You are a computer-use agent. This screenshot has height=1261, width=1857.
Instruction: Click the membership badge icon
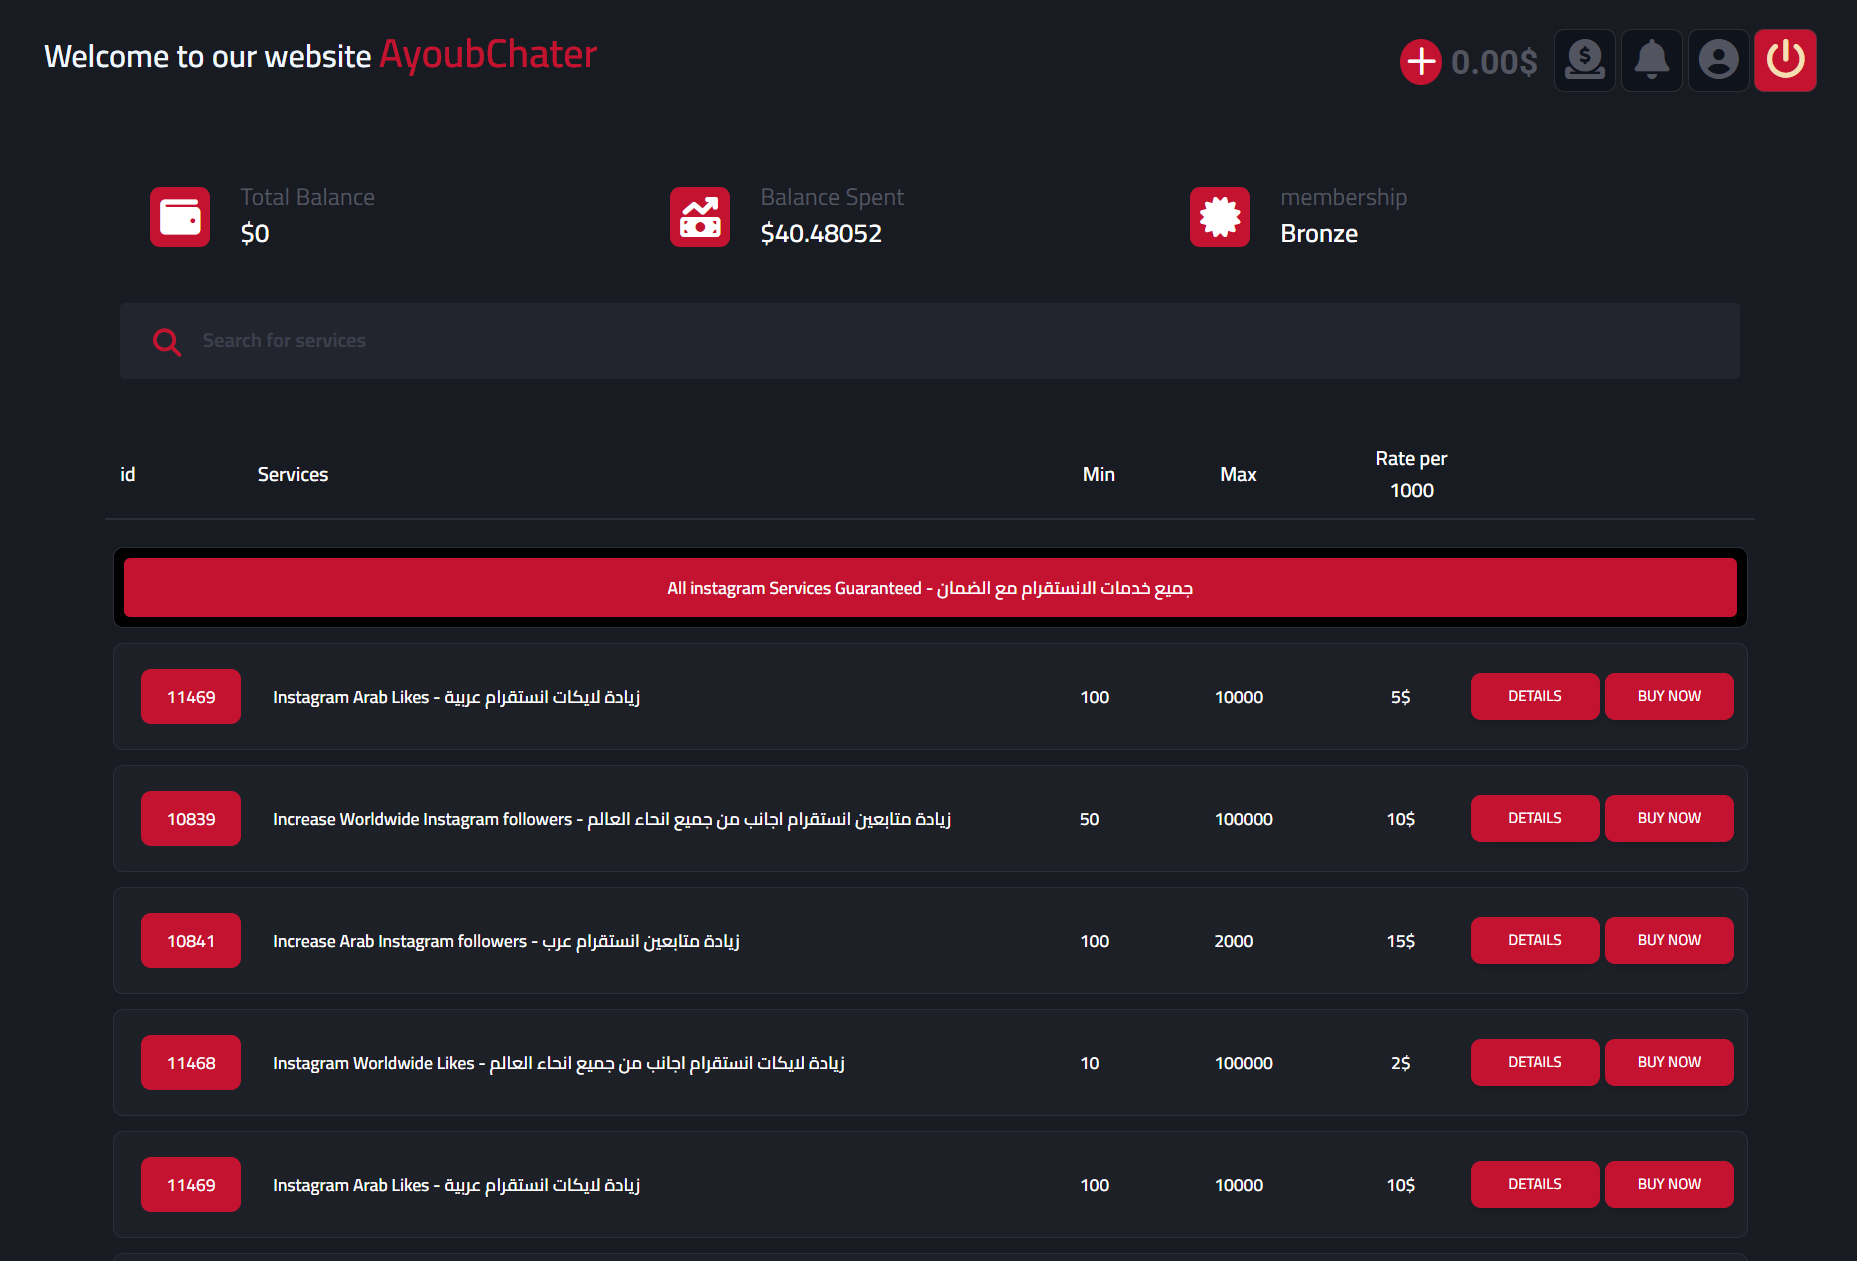[1220, 217]
